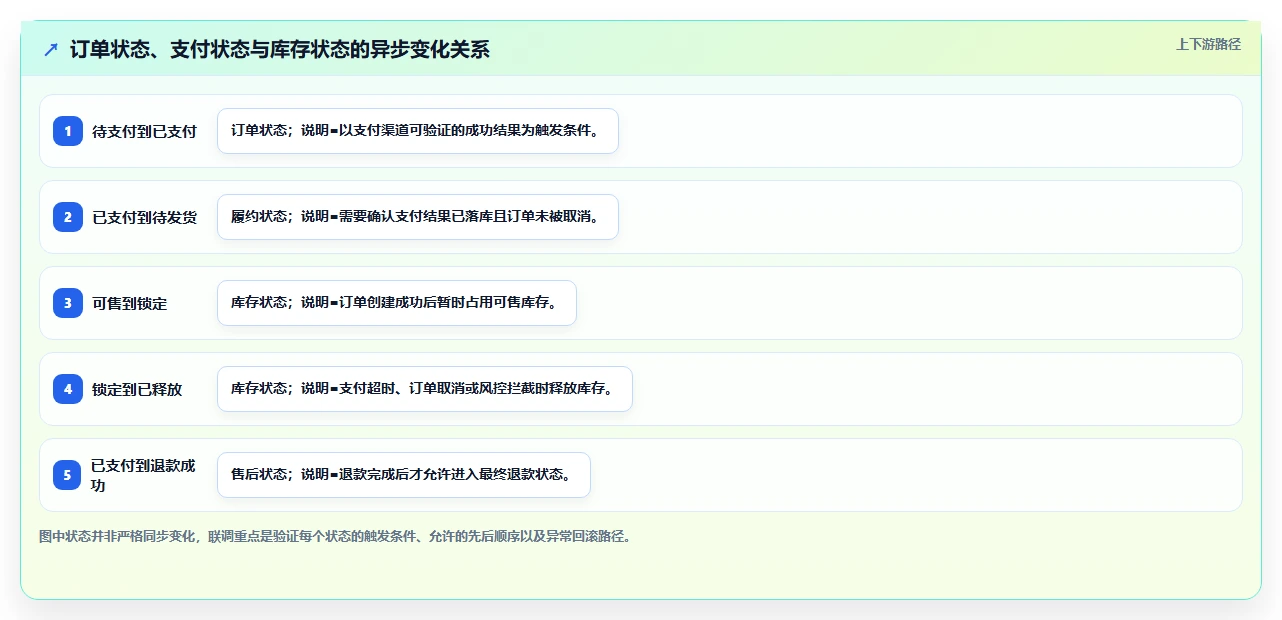Click the arrow icon beside the title
1282x620 pixels.
tap(51, 49)
